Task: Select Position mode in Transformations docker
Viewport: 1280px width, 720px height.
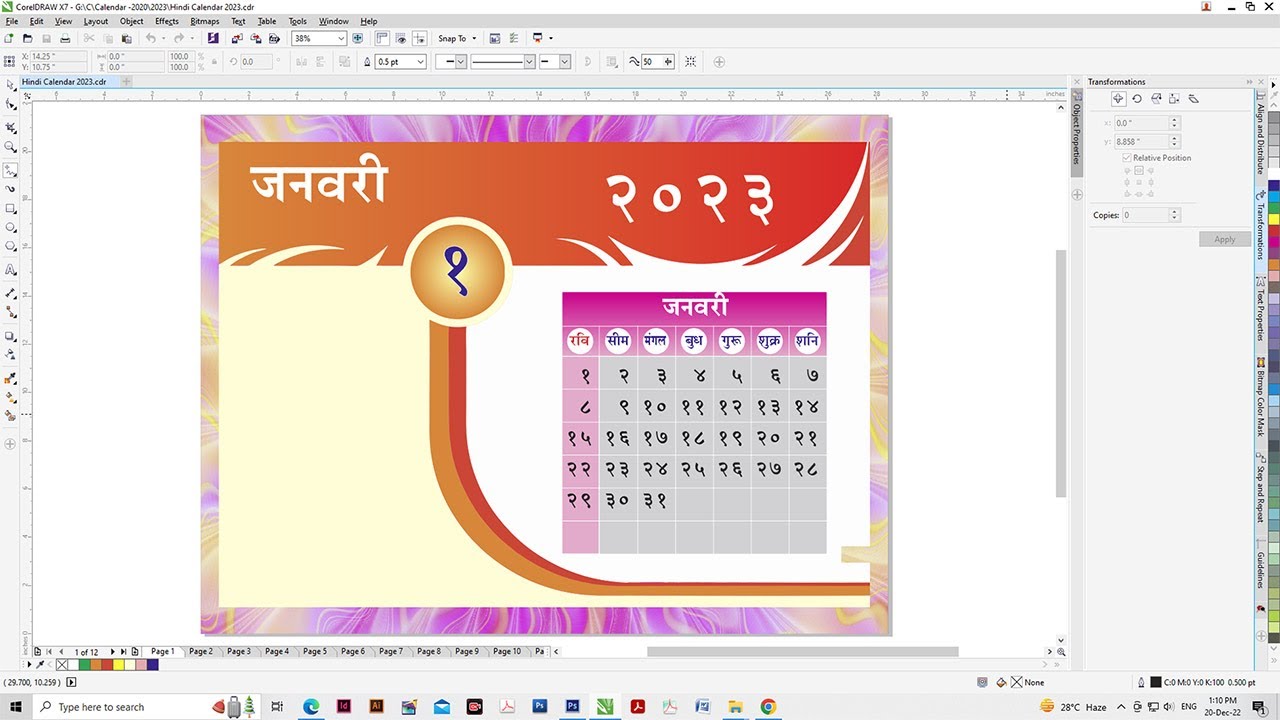Action: (x=1118, y=99)
